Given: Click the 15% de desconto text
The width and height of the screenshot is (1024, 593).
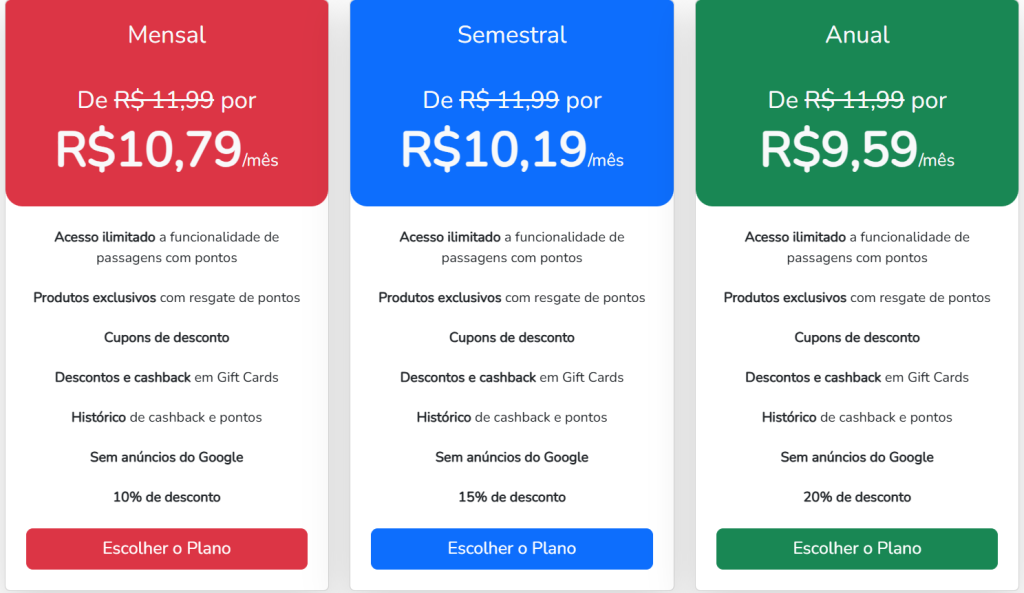Looking at the screenshot, I should 511,497.
